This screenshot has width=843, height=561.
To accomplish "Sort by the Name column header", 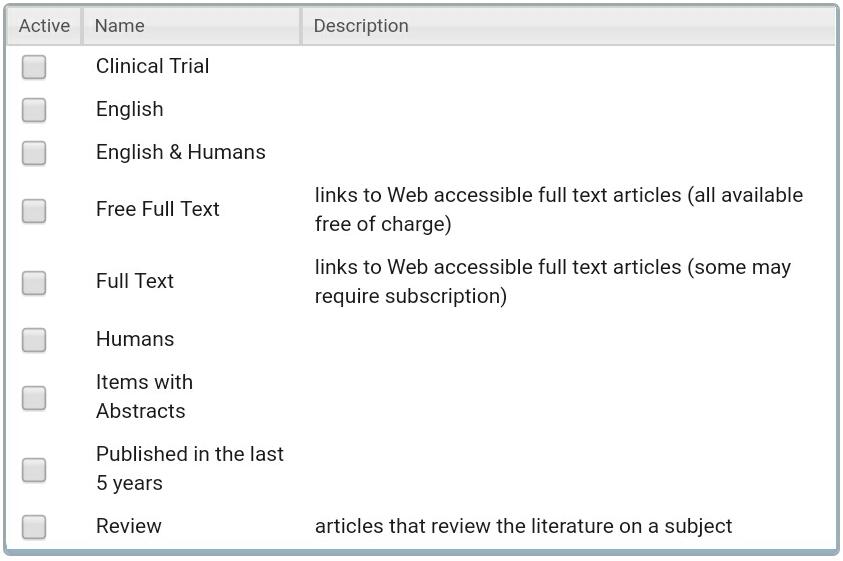I will (x=191, y=26).
